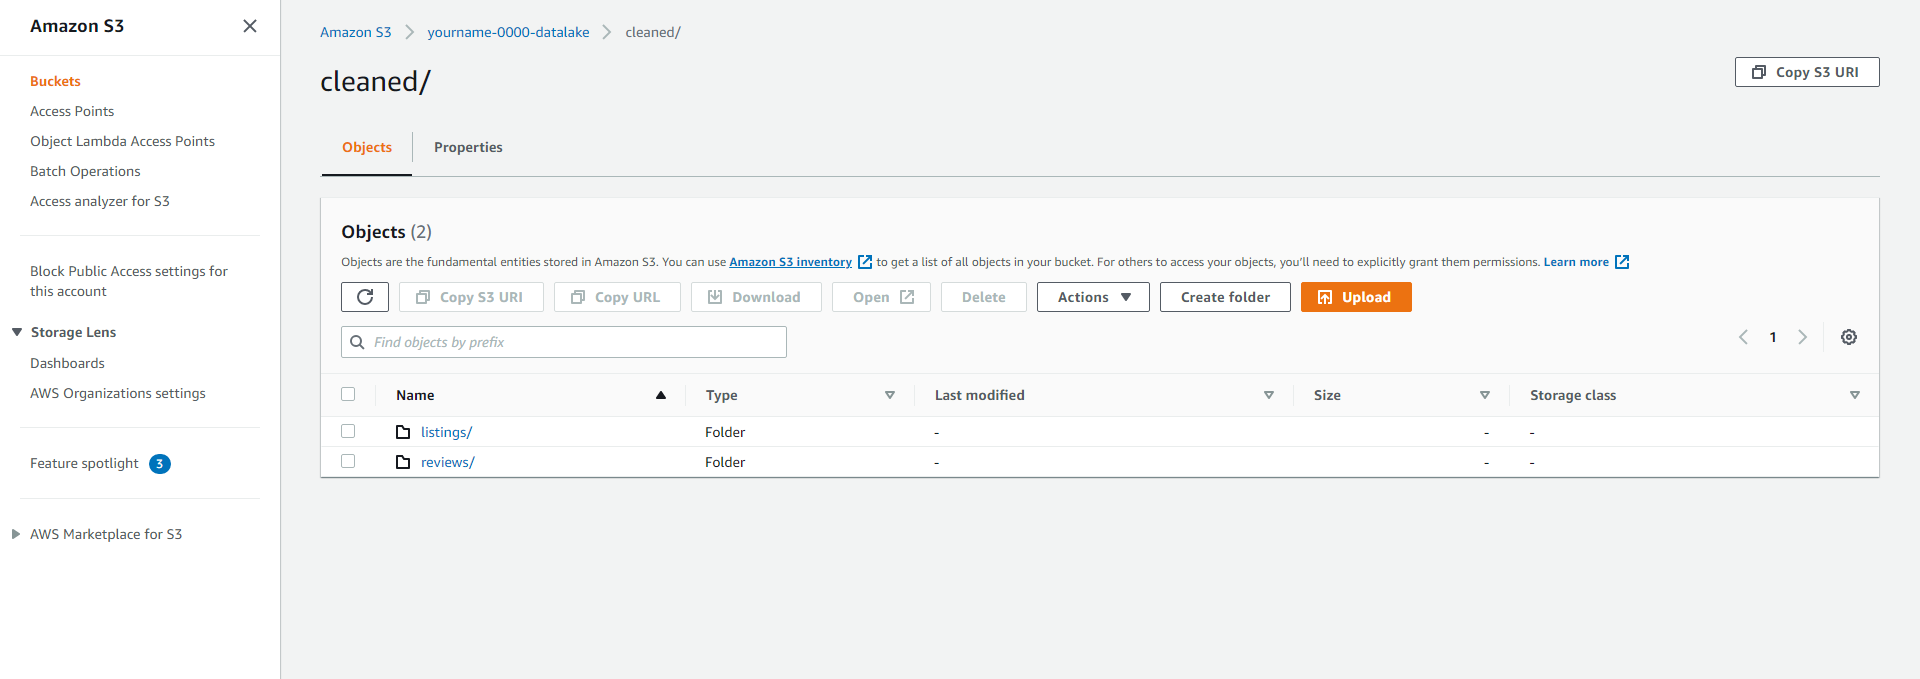1920x679 pixels.
Task: Click the Amazon S3 sidebar title
Action: coord(77,26)
